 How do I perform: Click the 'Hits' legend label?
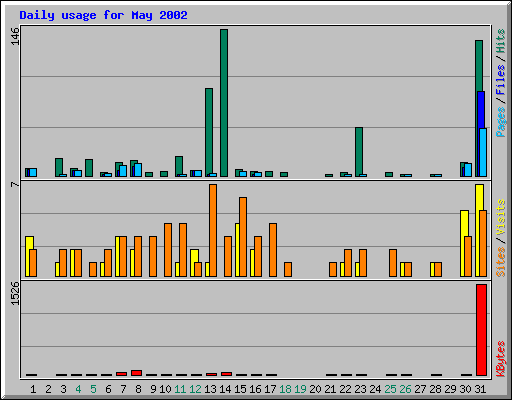point(500,41)
